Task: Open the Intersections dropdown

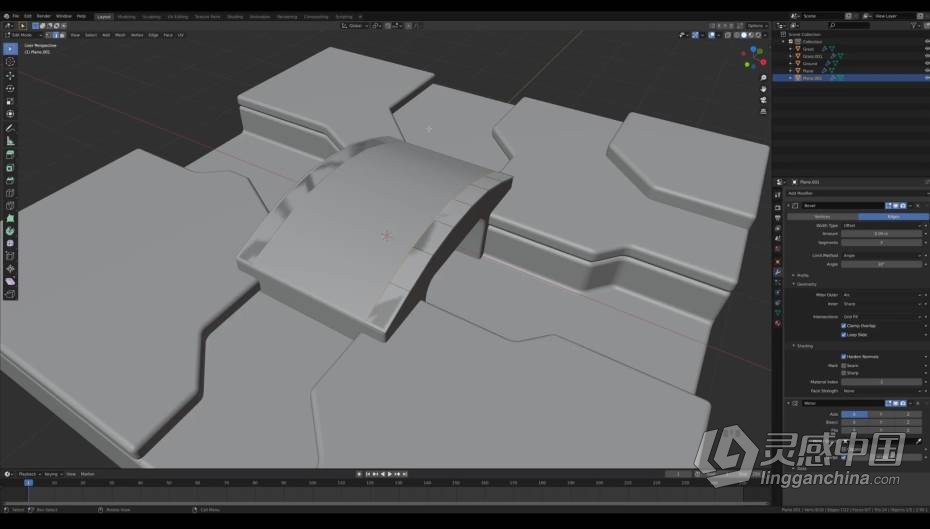Action: coord(882,317)
